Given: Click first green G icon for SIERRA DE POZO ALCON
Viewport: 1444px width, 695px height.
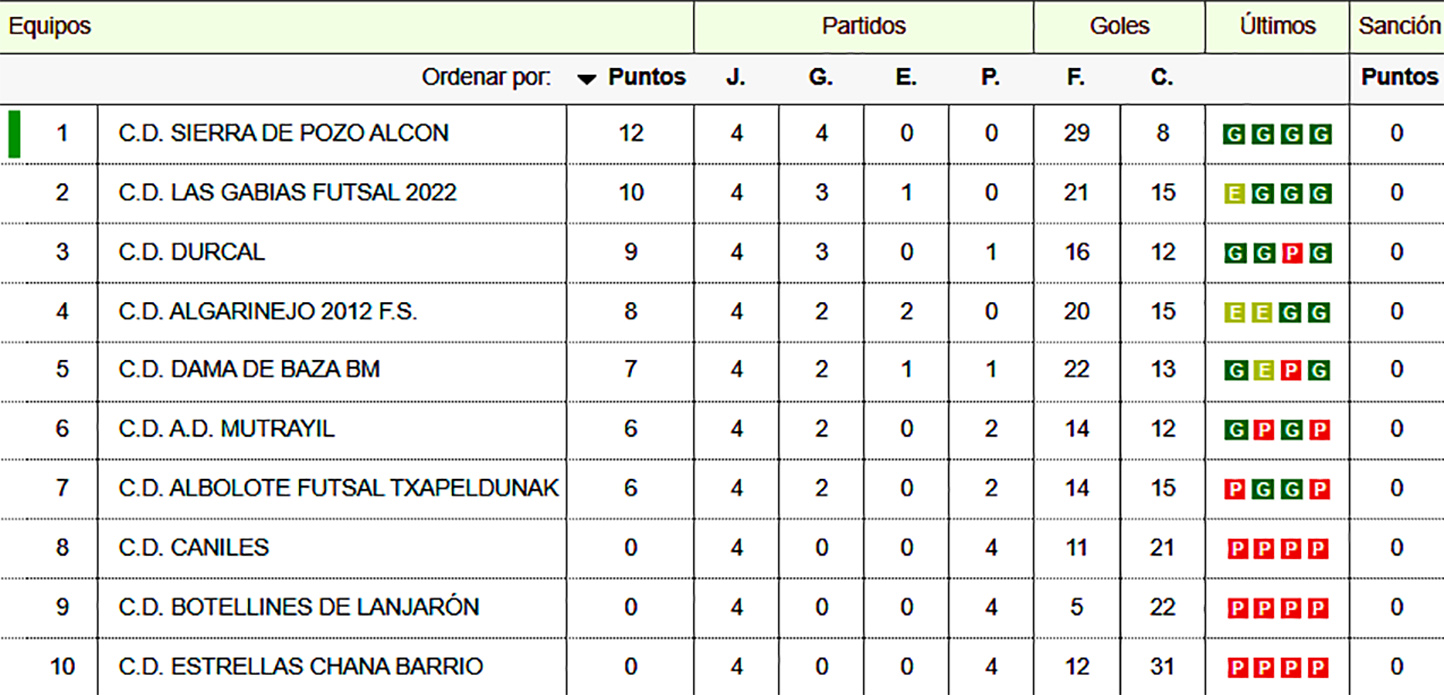Looking at the screenshot, I should pyautogui.click(x=1235, y=135).
